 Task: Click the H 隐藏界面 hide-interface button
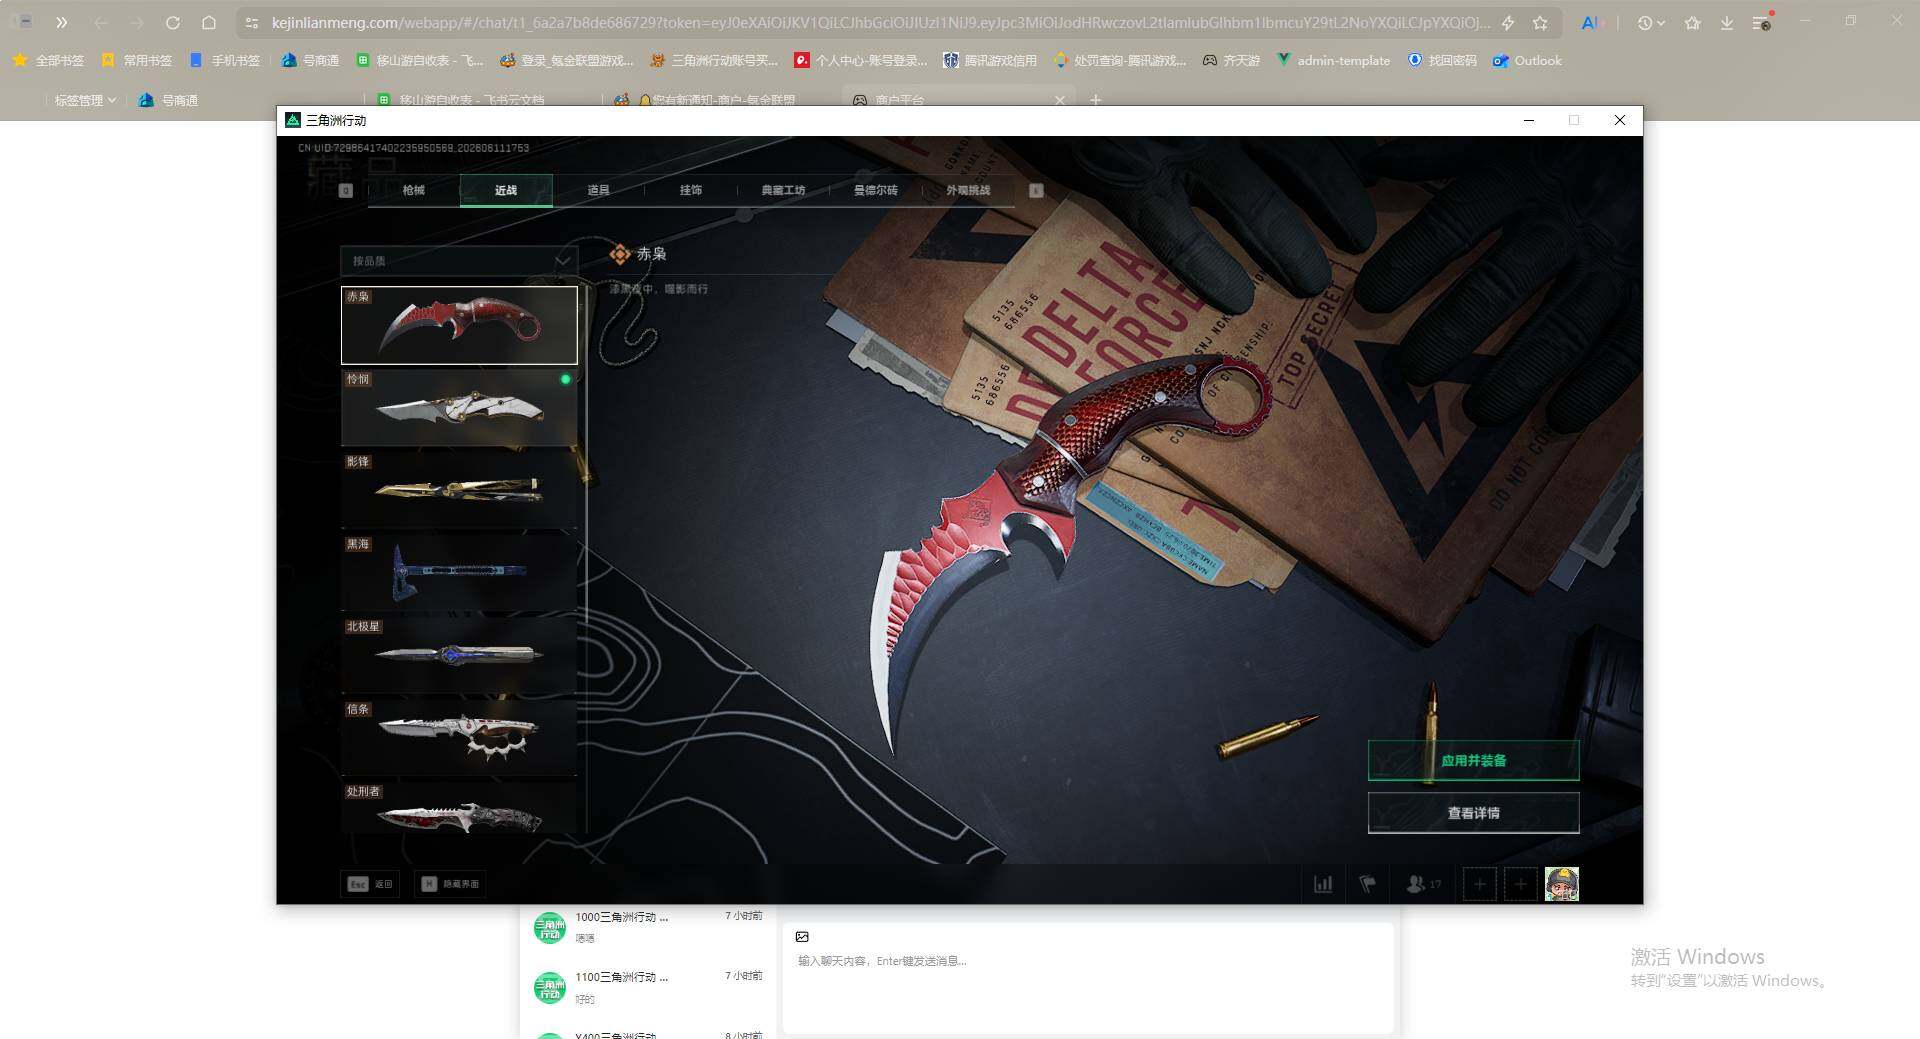click(x=450, y=884)
